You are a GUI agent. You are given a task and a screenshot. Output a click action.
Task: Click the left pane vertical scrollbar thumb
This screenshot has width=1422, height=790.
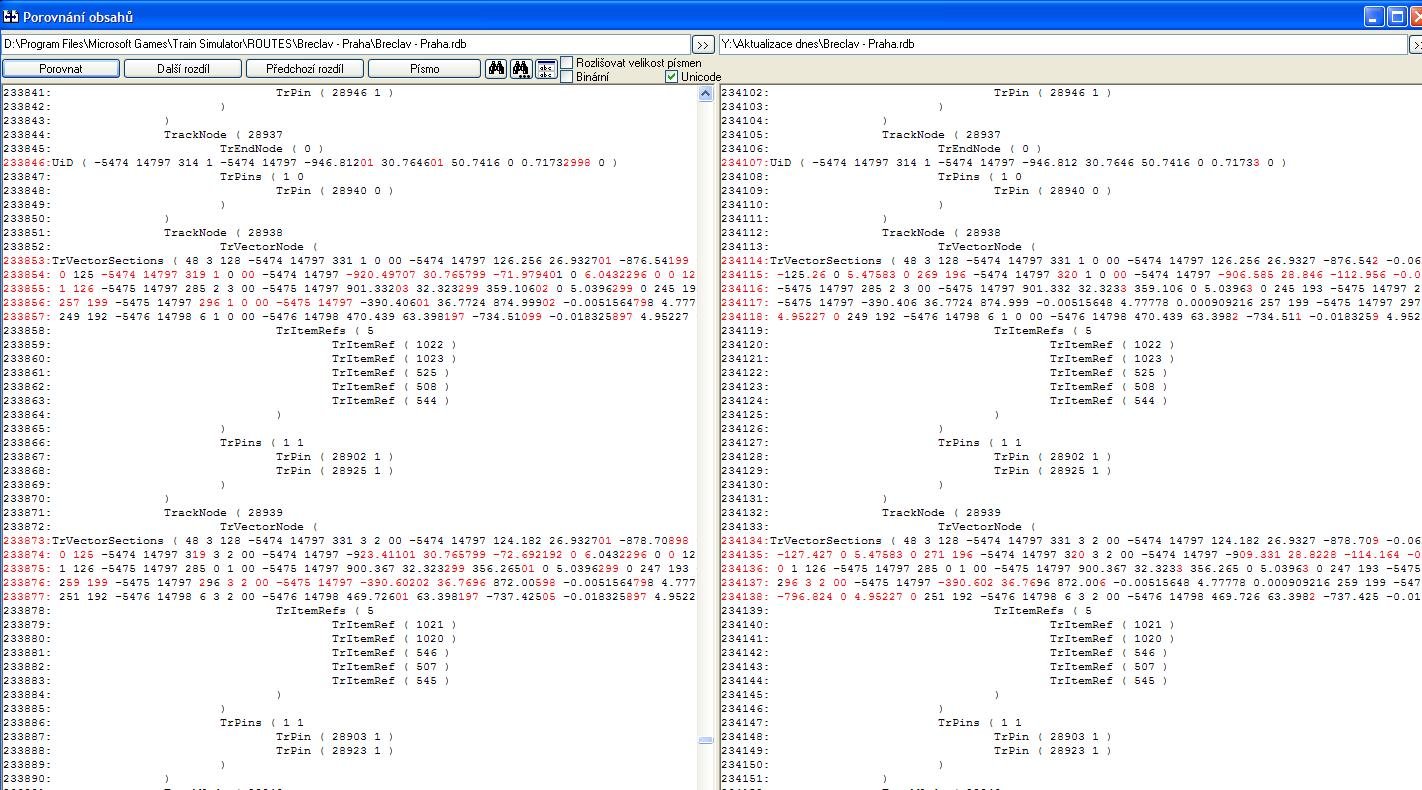click(705, 740)
